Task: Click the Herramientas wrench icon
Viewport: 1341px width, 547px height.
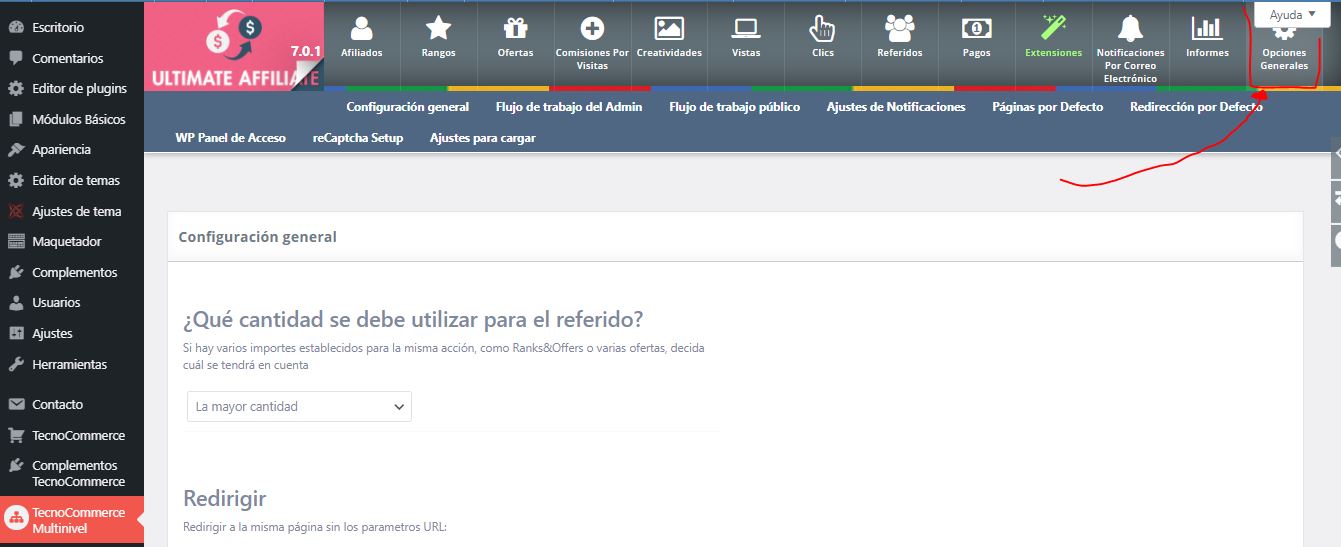Action: tap(16, 364)
